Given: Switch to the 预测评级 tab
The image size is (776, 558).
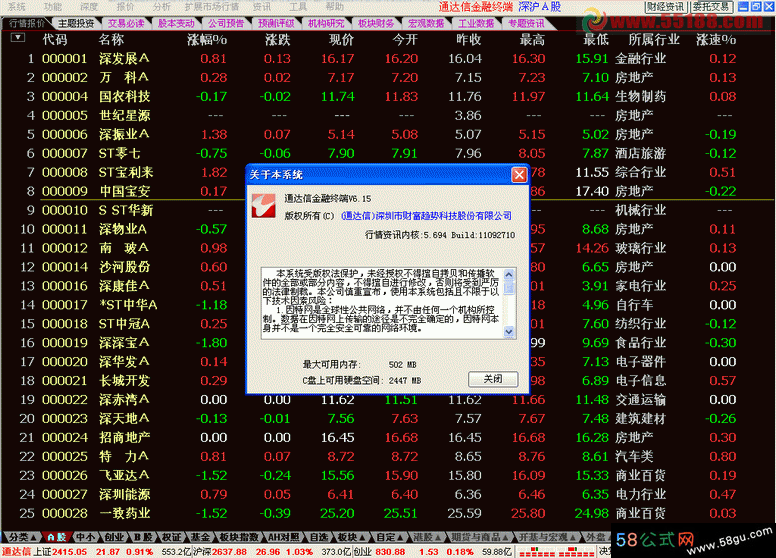Looking at the screenshot, I should [x=276, y=23].
